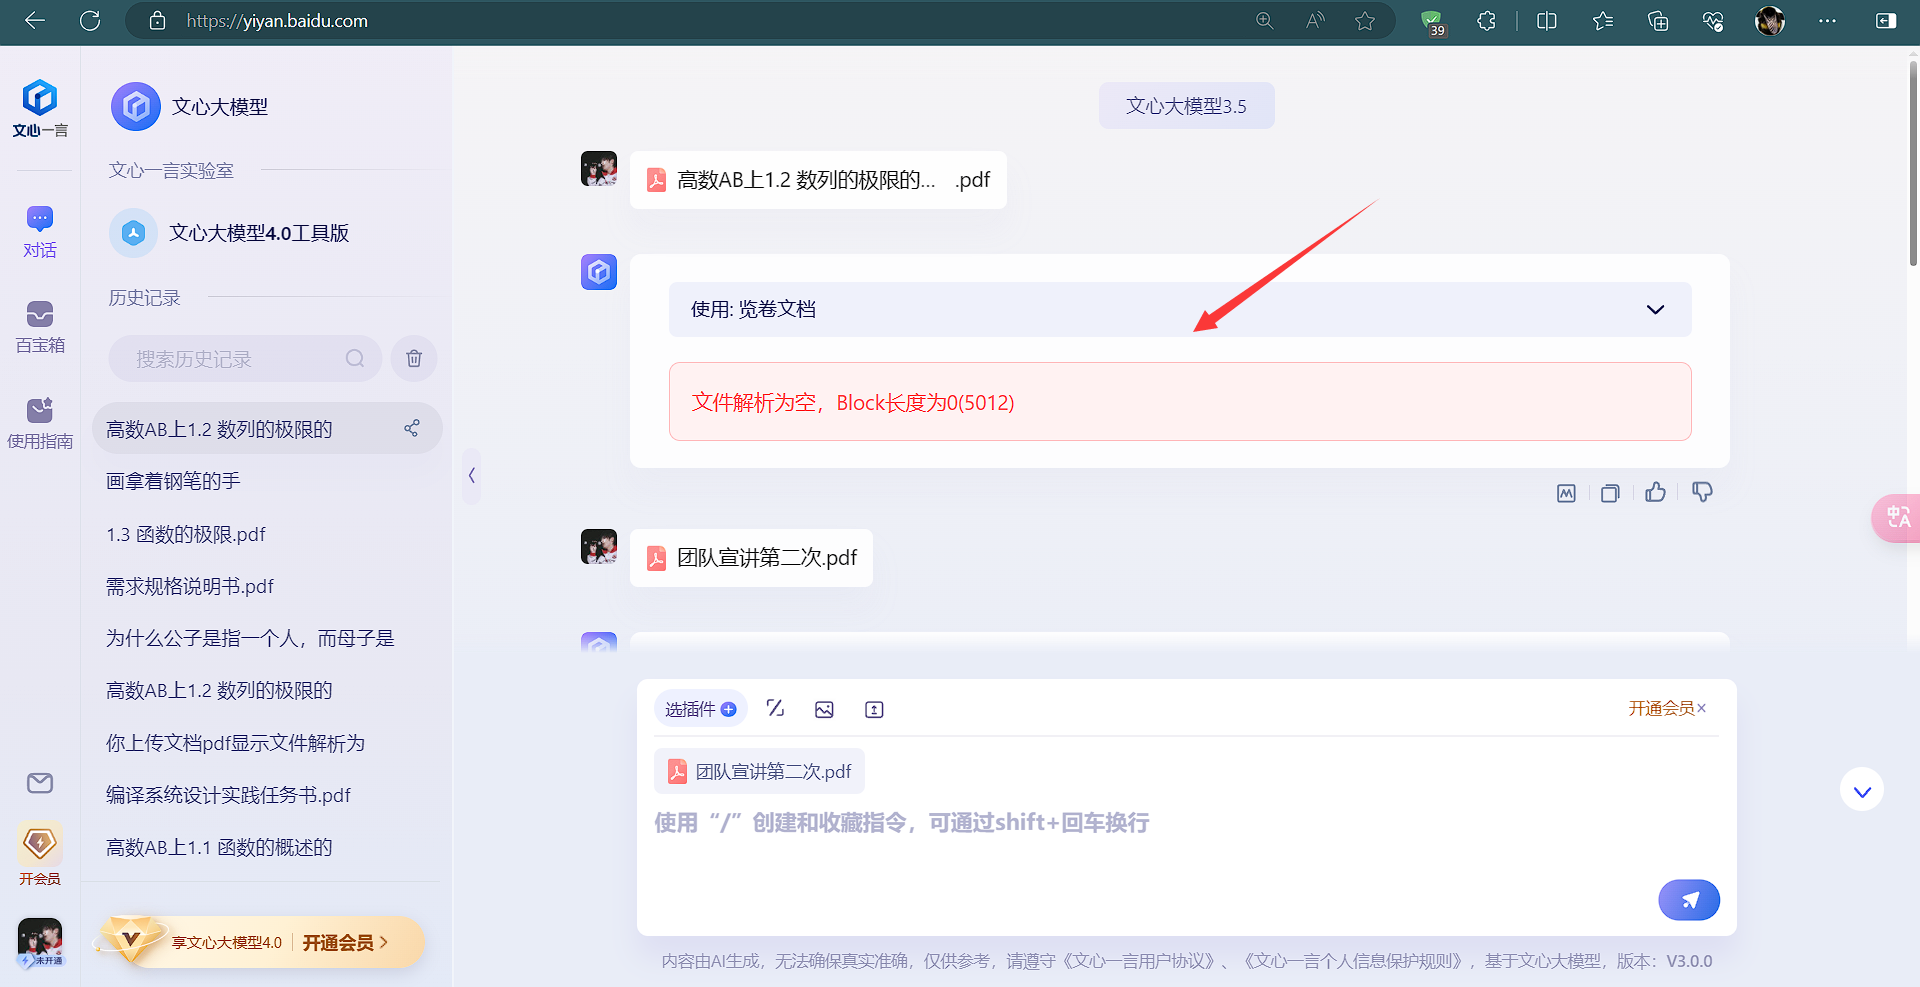This screenshot has height=987, width=1920.
Task: Select 文心大模型4.0工具版
Action: coord(230,233)
